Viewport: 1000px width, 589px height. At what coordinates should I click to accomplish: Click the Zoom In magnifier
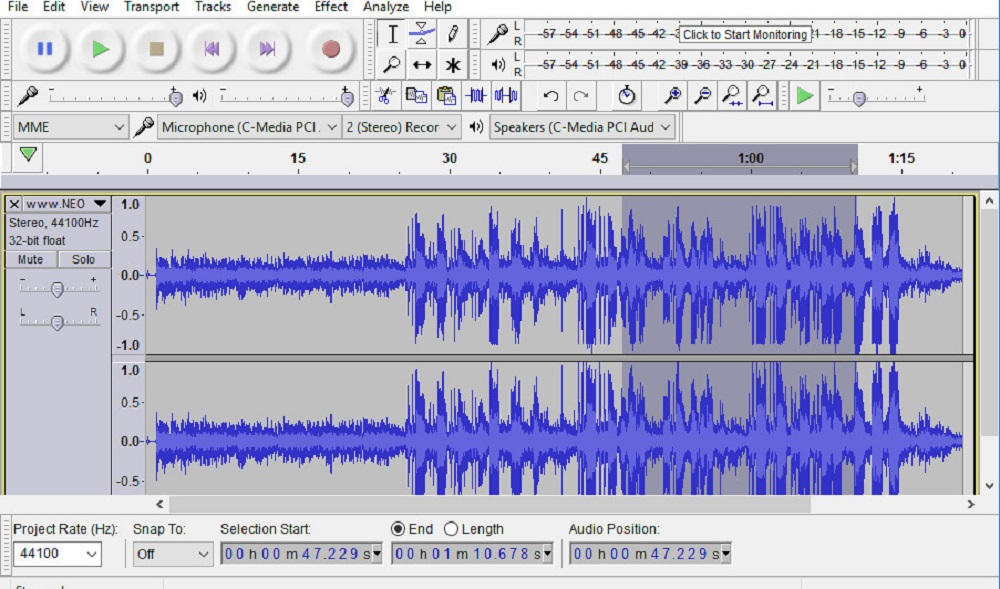click(672, 96)
